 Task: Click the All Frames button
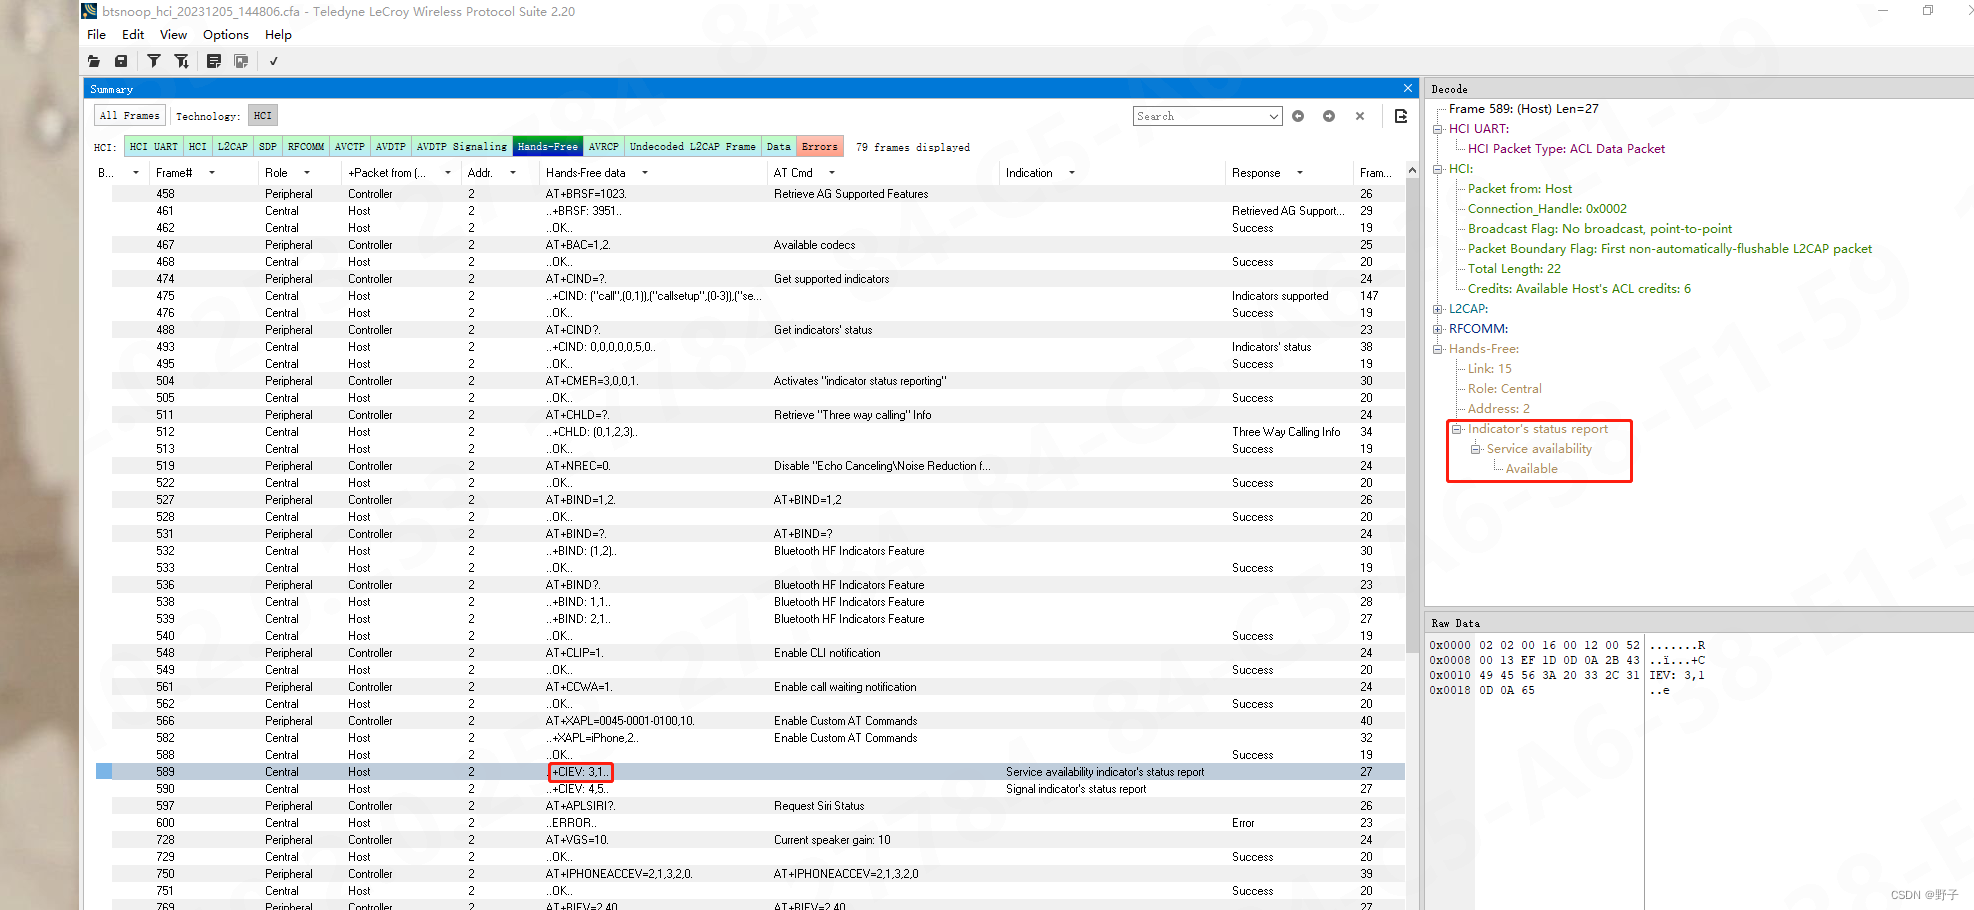(129, 115)
